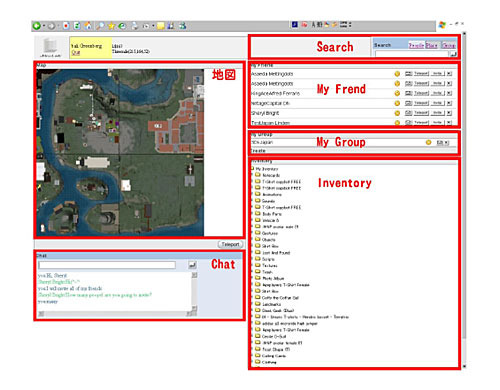Click the chat message input field
The image size is (500, 390).
pos(107,265)
